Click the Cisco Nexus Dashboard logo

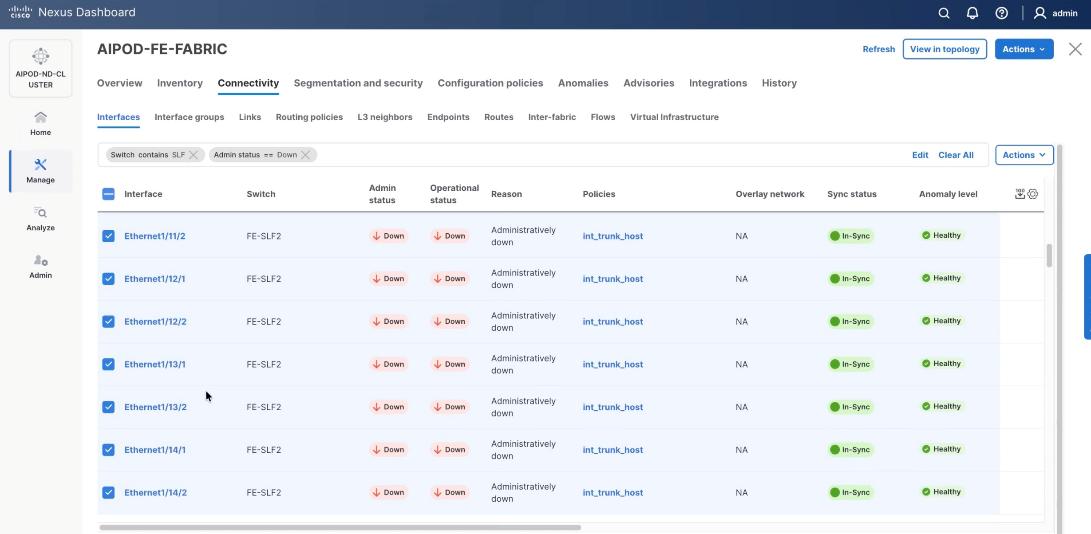[72, 13]
